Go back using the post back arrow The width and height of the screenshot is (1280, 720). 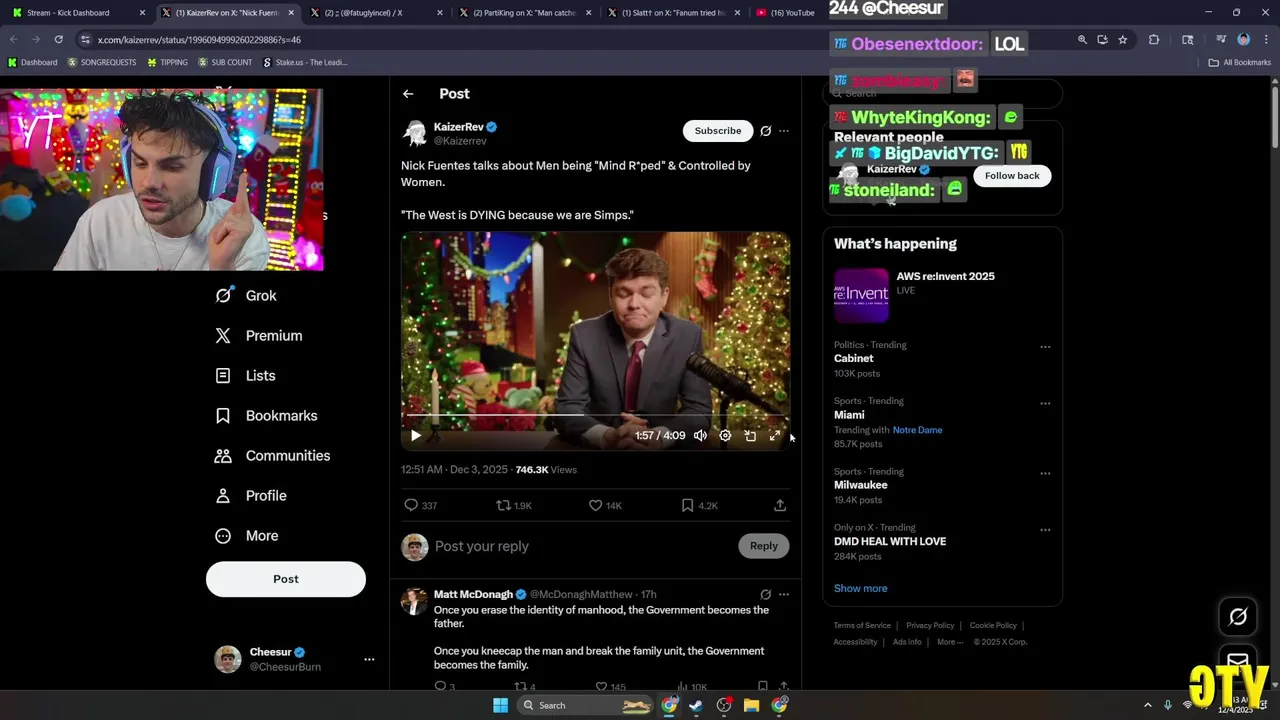(x=408, y=94)
